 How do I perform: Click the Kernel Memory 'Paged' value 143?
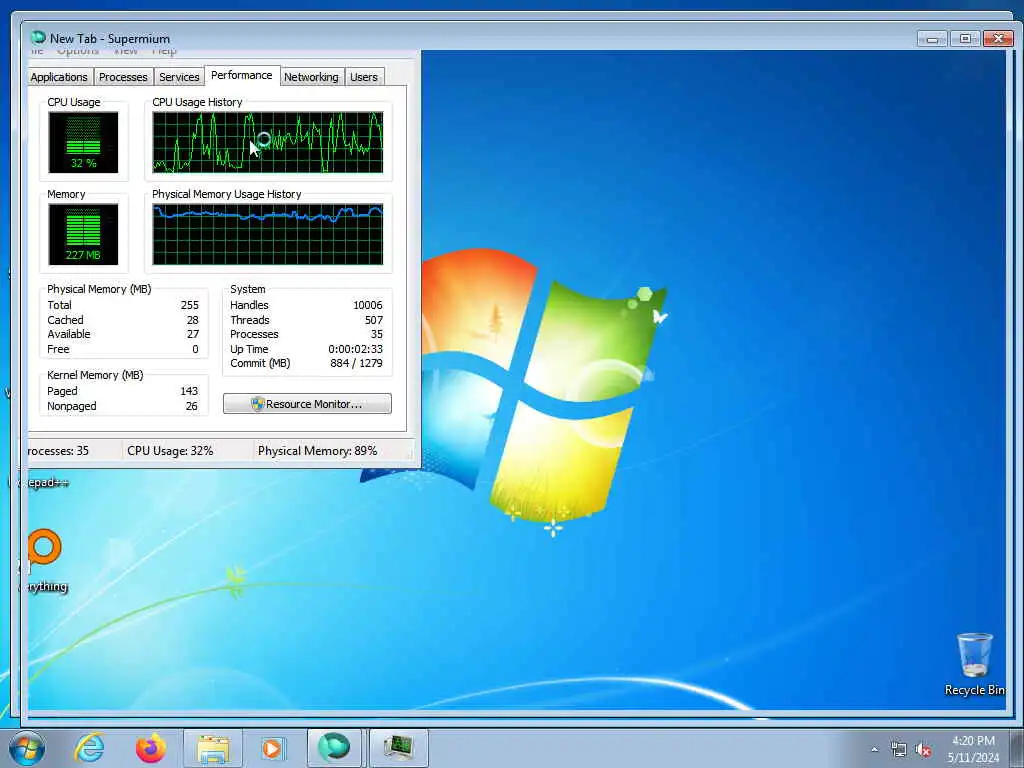[x=189, y=391]
